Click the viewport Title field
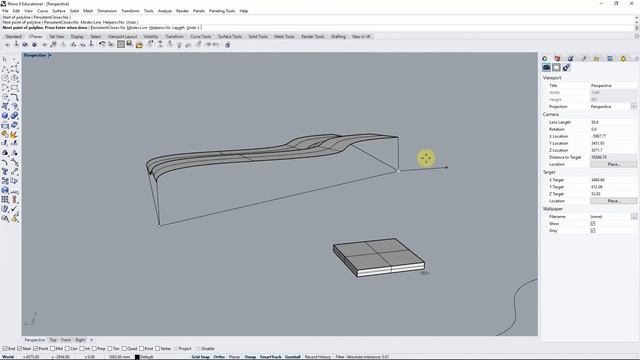This screenshot has height=360, width=640. click(x=613, y=86)
